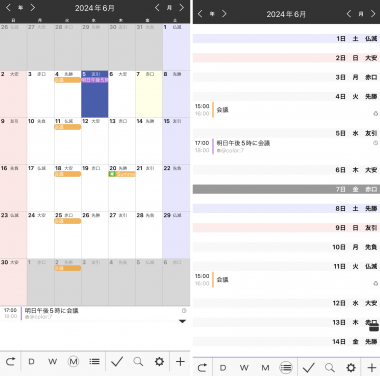Switch to Day view in right toolbar
Viewport: 380px width, 376px height.
pos(223,368)
